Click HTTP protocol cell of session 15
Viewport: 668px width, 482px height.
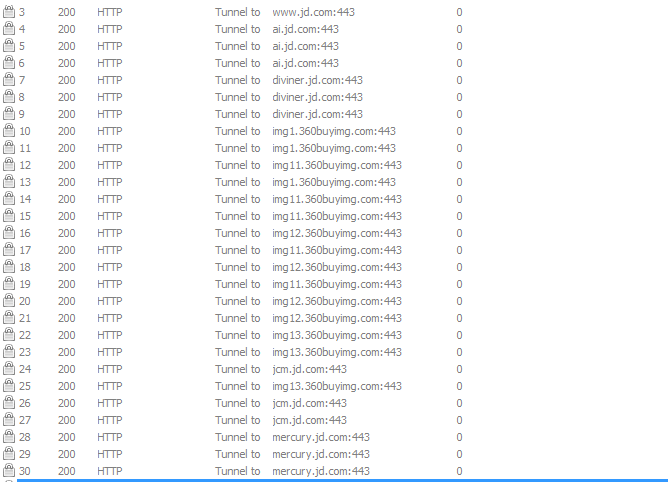click(109, 216)
